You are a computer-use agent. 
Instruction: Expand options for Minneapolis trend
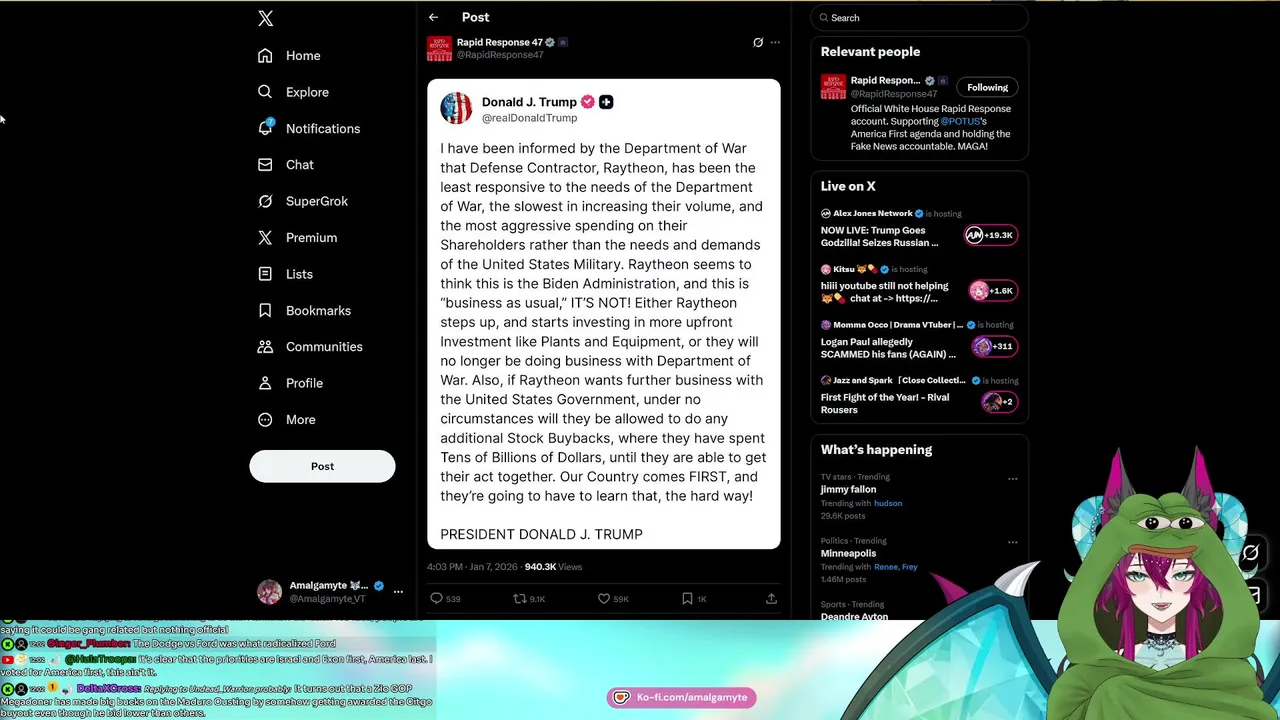1012,542
